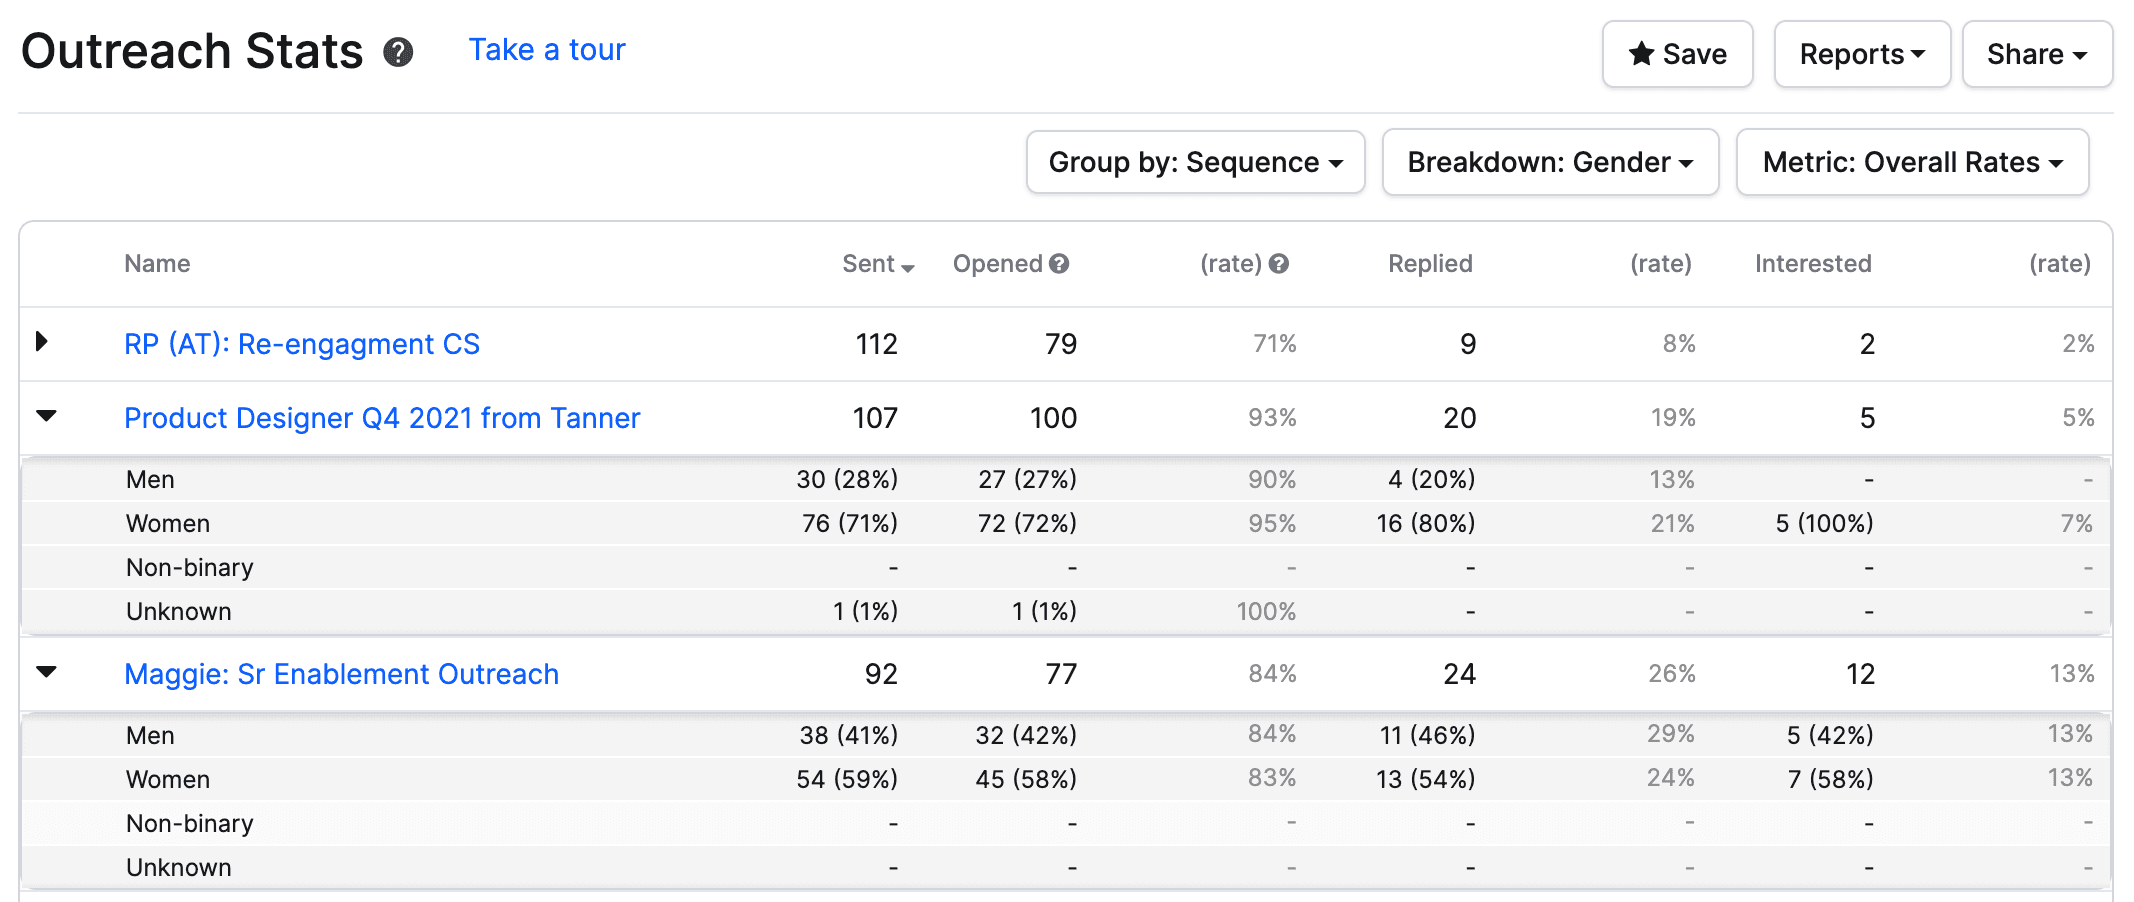Click the Take a tour link
This screenshot has height=902, width=2134.
pyautogui.click(x=546, y=49)
